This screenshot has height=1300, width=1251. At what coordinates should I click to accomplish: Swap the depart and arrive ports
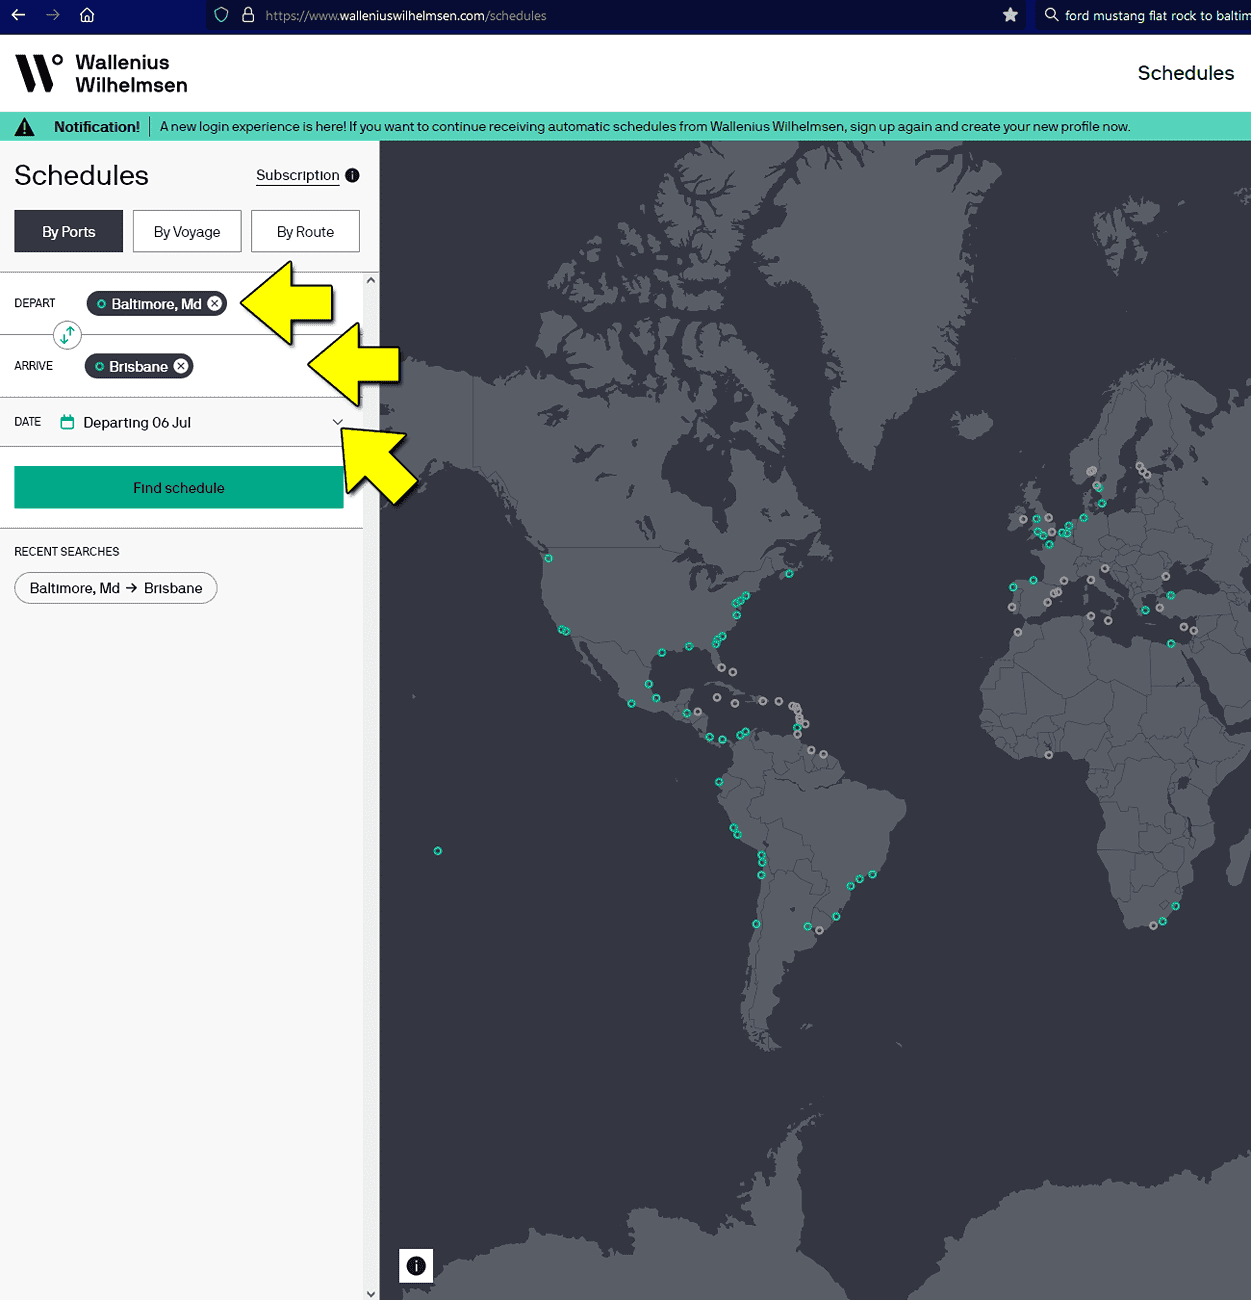[67, 335]
